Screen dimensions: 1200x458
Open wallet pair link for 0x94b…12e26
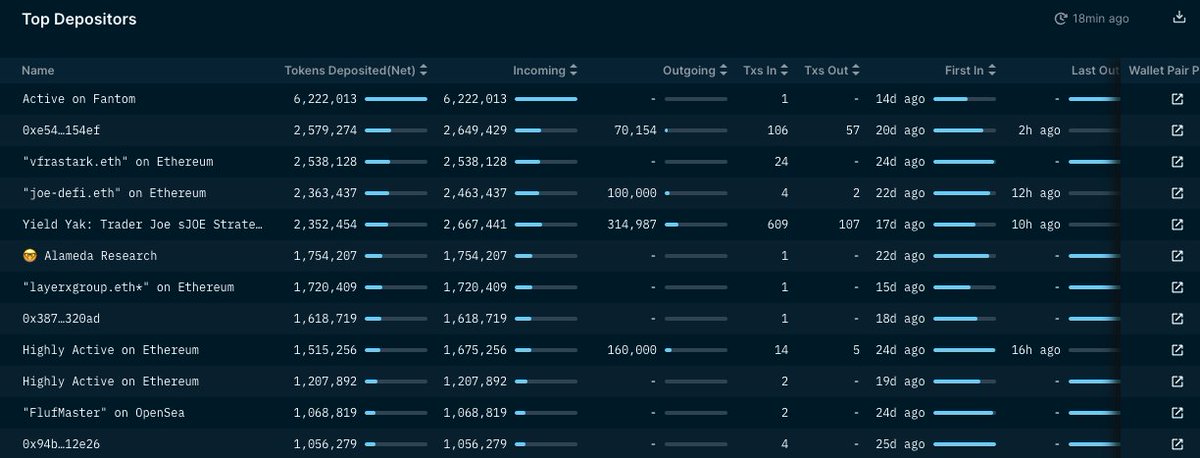[1178, 444]
